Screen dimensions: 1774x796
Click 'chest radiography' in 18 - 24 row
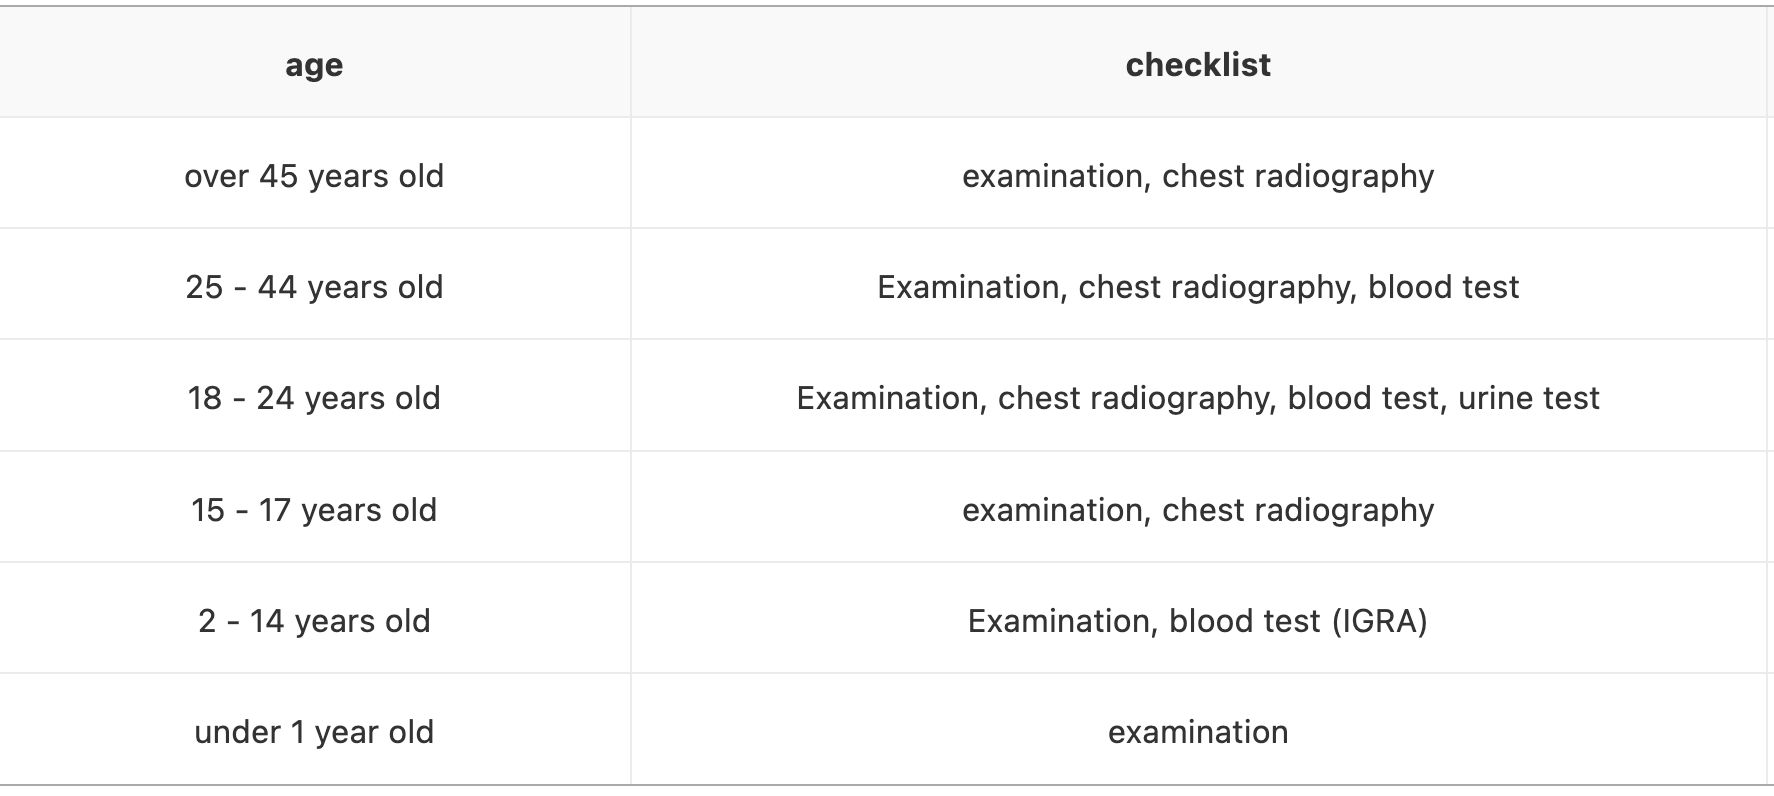pos(1134,399)
